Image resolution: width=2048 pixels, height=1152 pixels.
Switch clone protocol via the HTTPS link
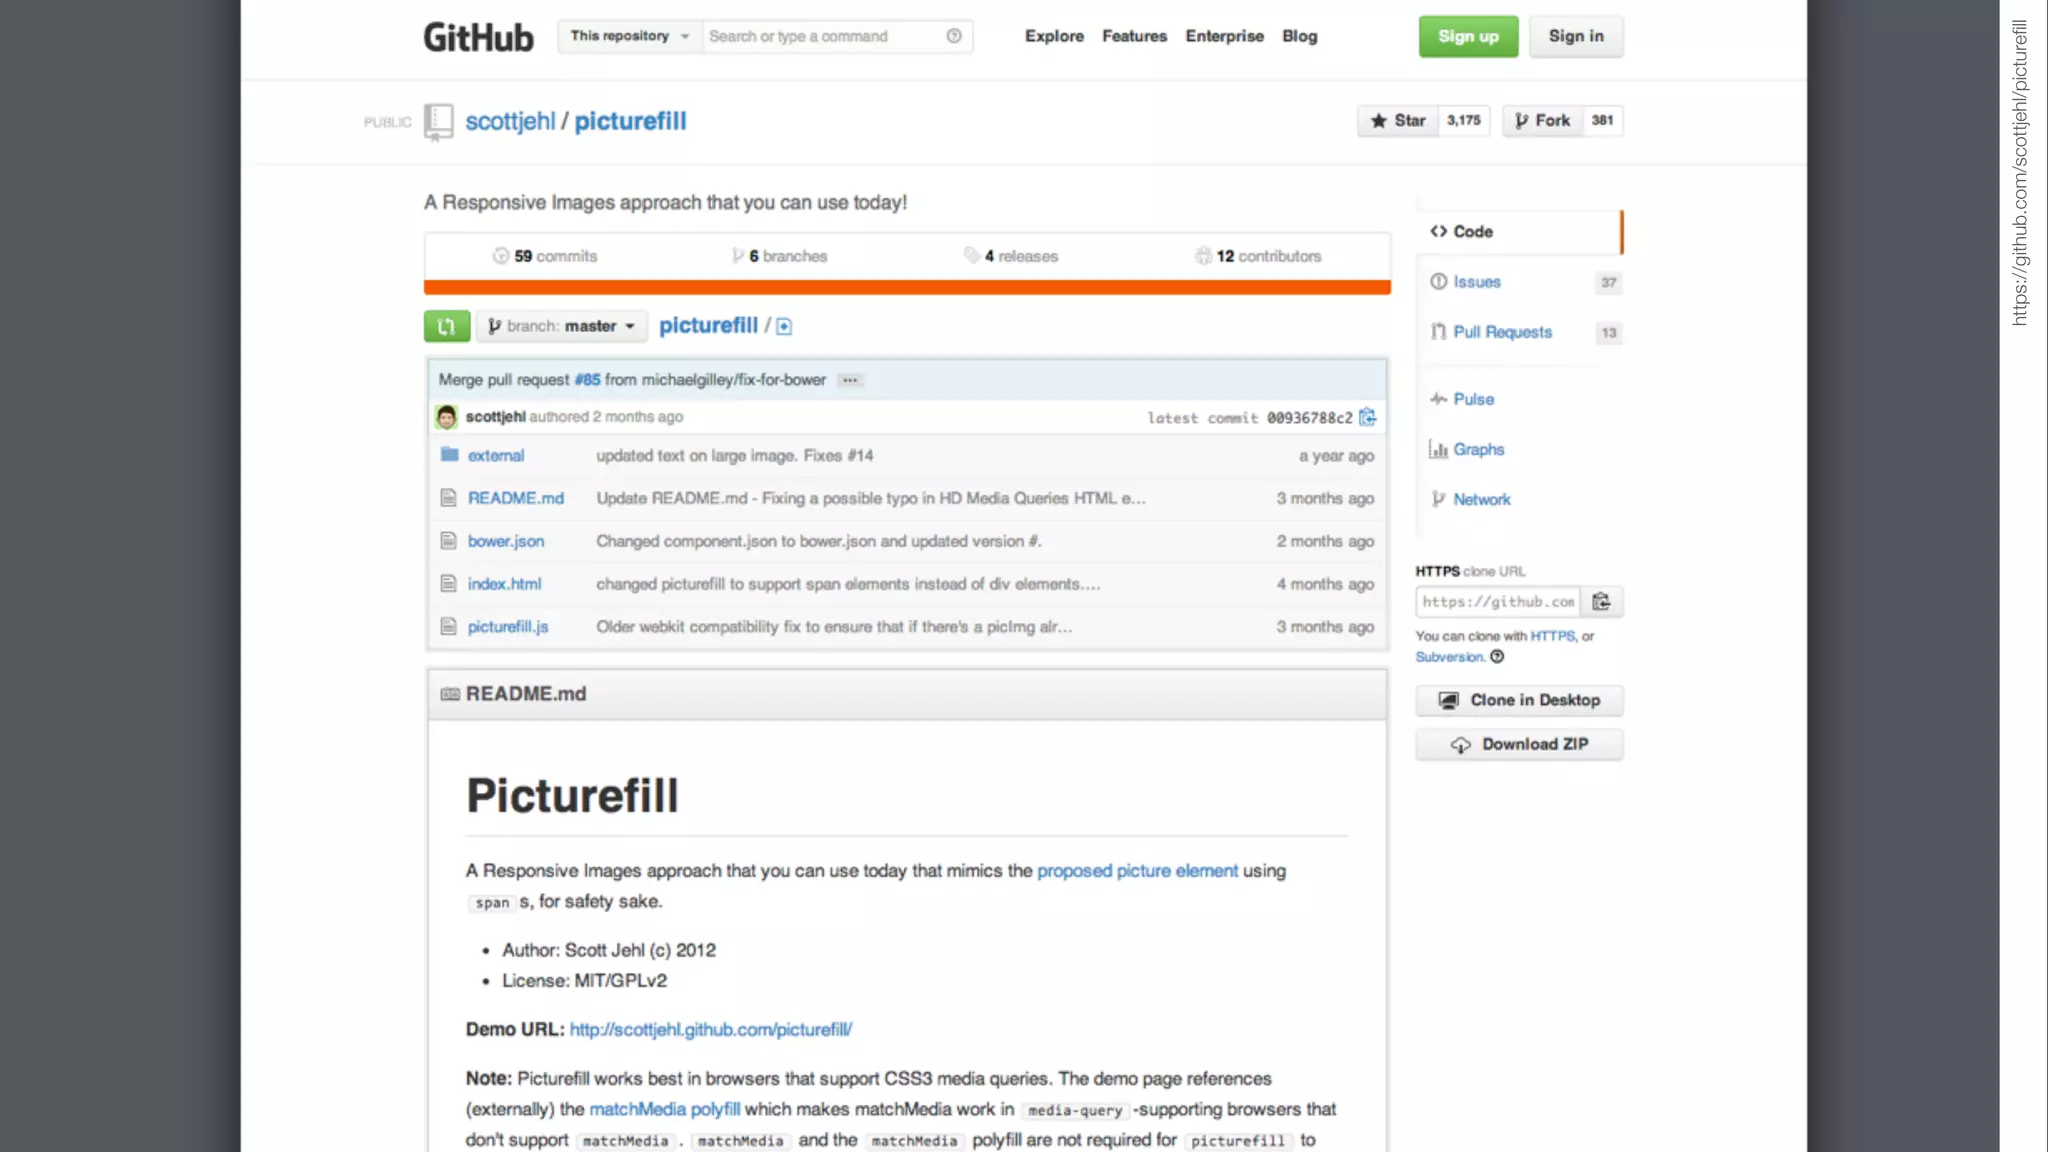pyautogui.click(x=1552, y=636)
